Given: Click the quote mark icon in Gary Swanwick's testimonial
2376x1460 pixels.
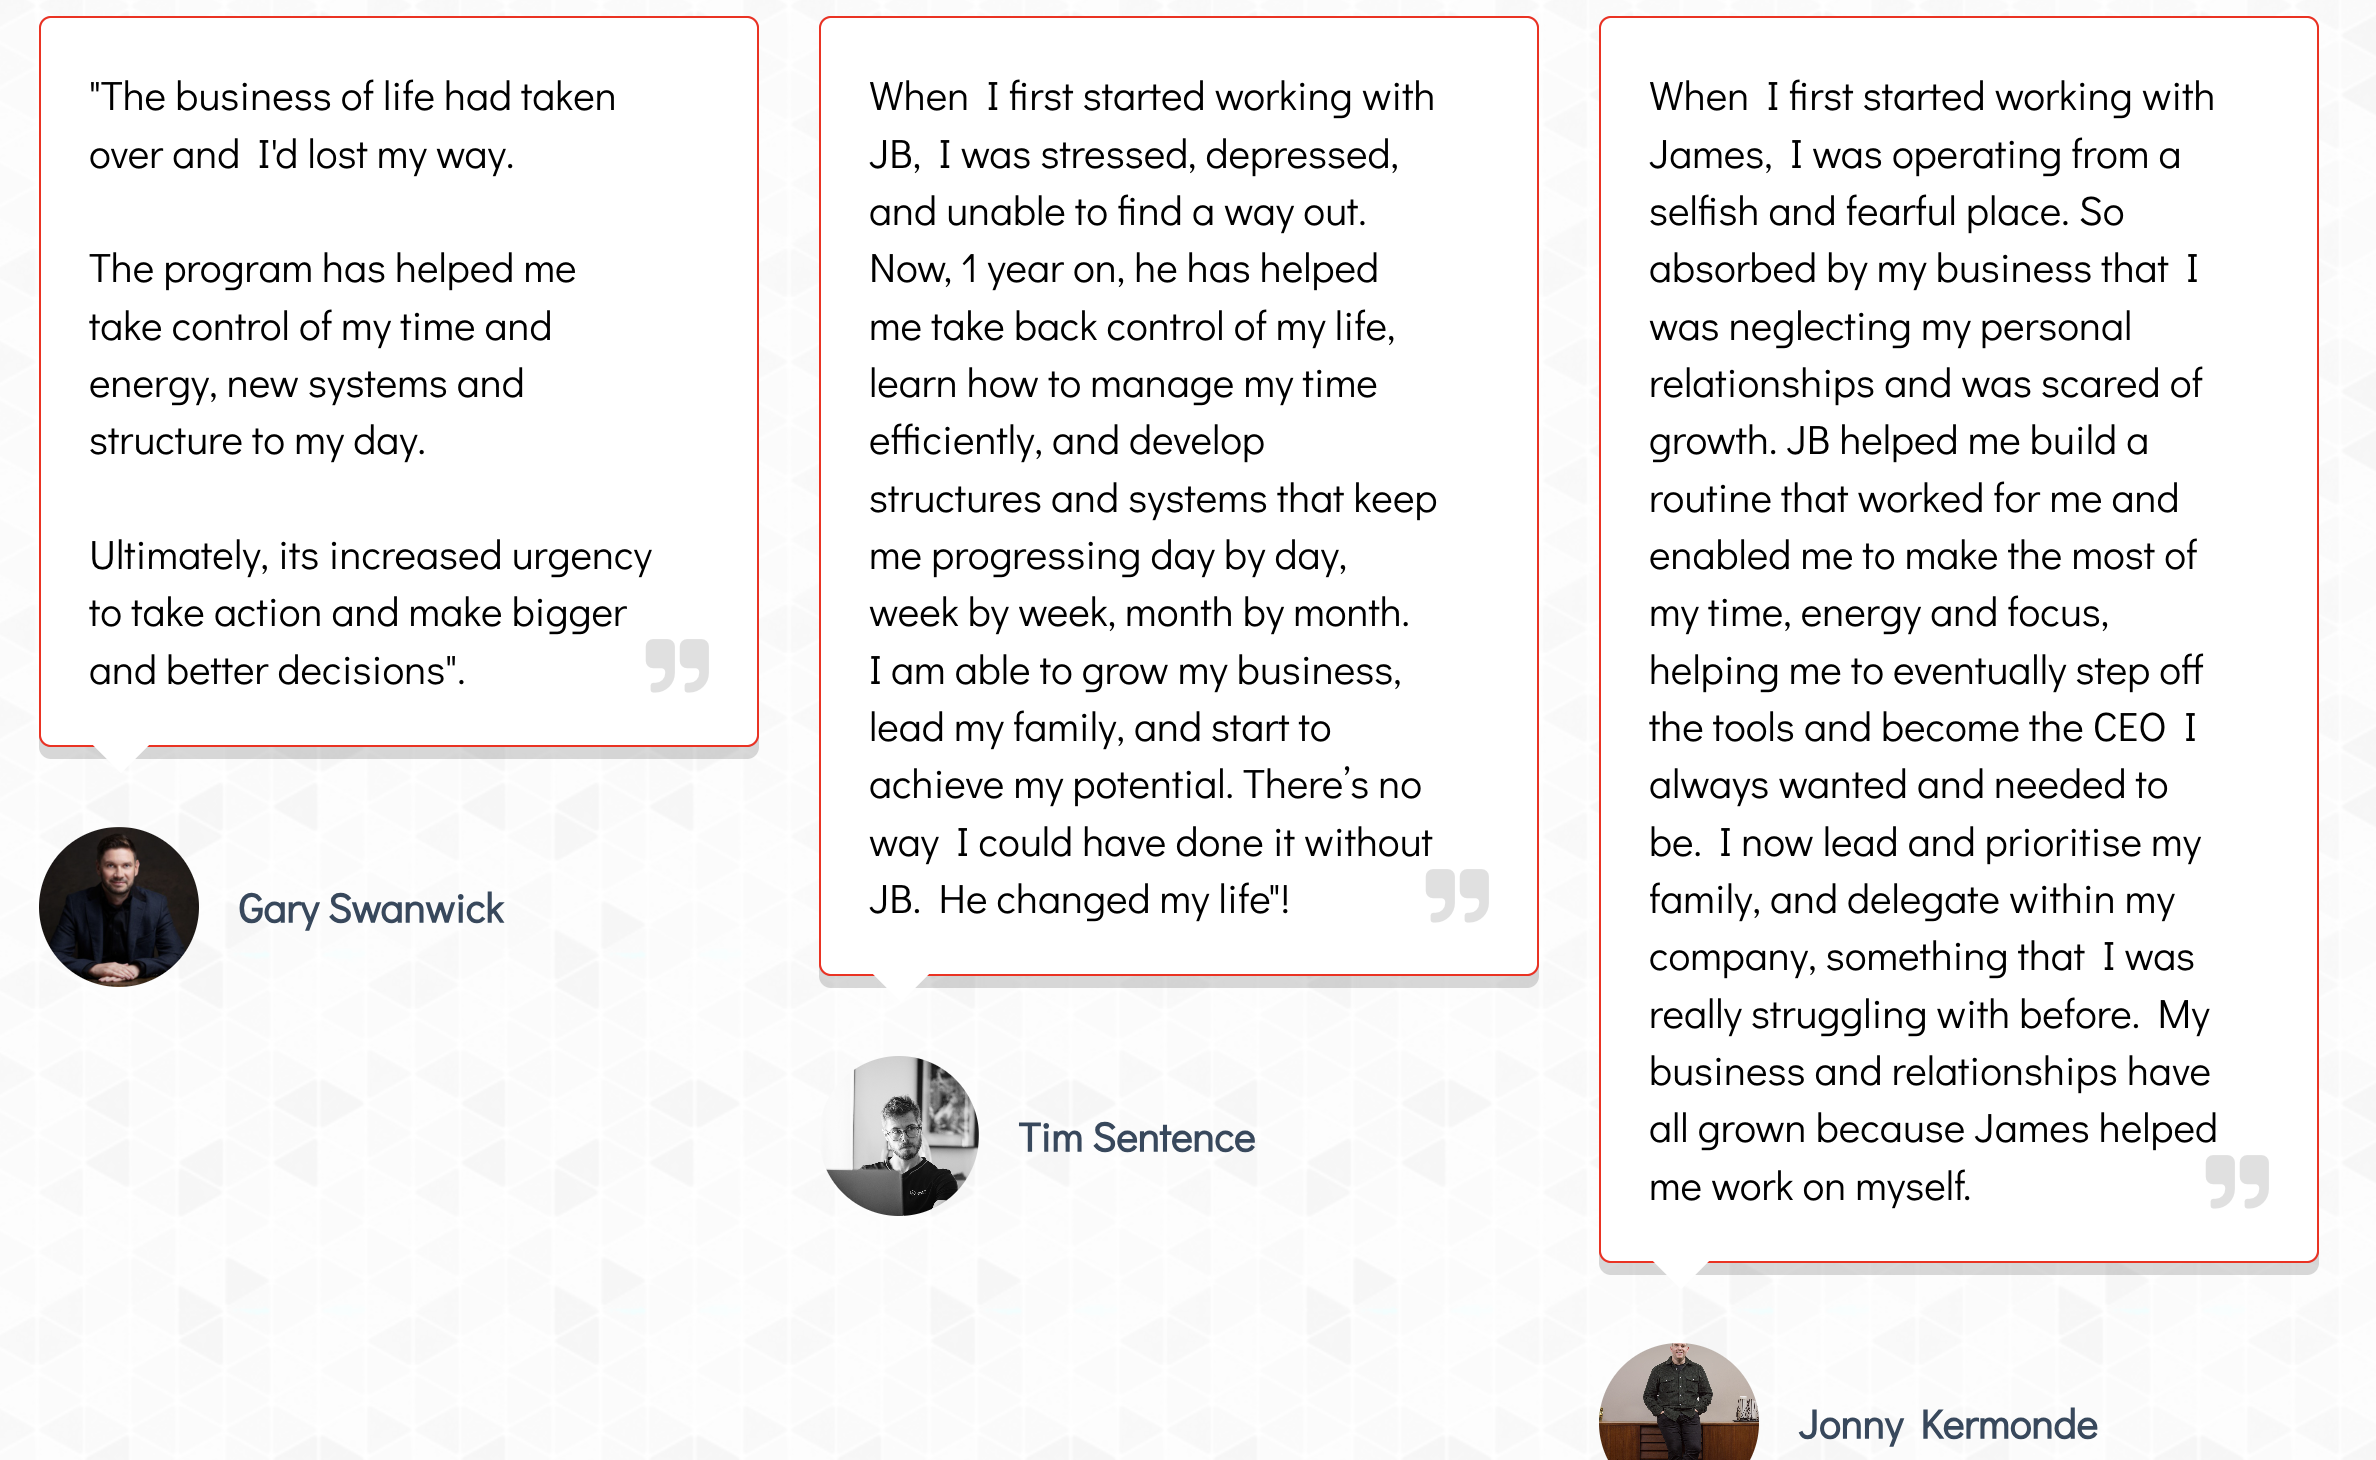Looking at the screenshot, I should (x=677, y=665).
